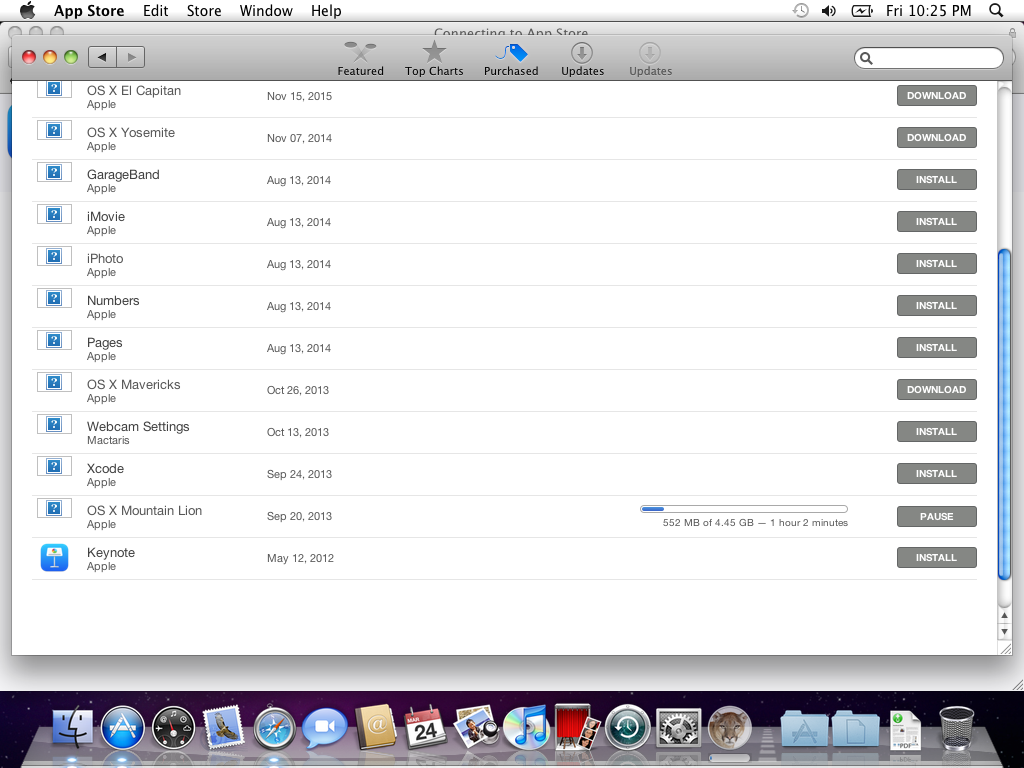This screenshot has height=768, width=1024.
Task: Open the Store menu
Action: tap(204, 10)
